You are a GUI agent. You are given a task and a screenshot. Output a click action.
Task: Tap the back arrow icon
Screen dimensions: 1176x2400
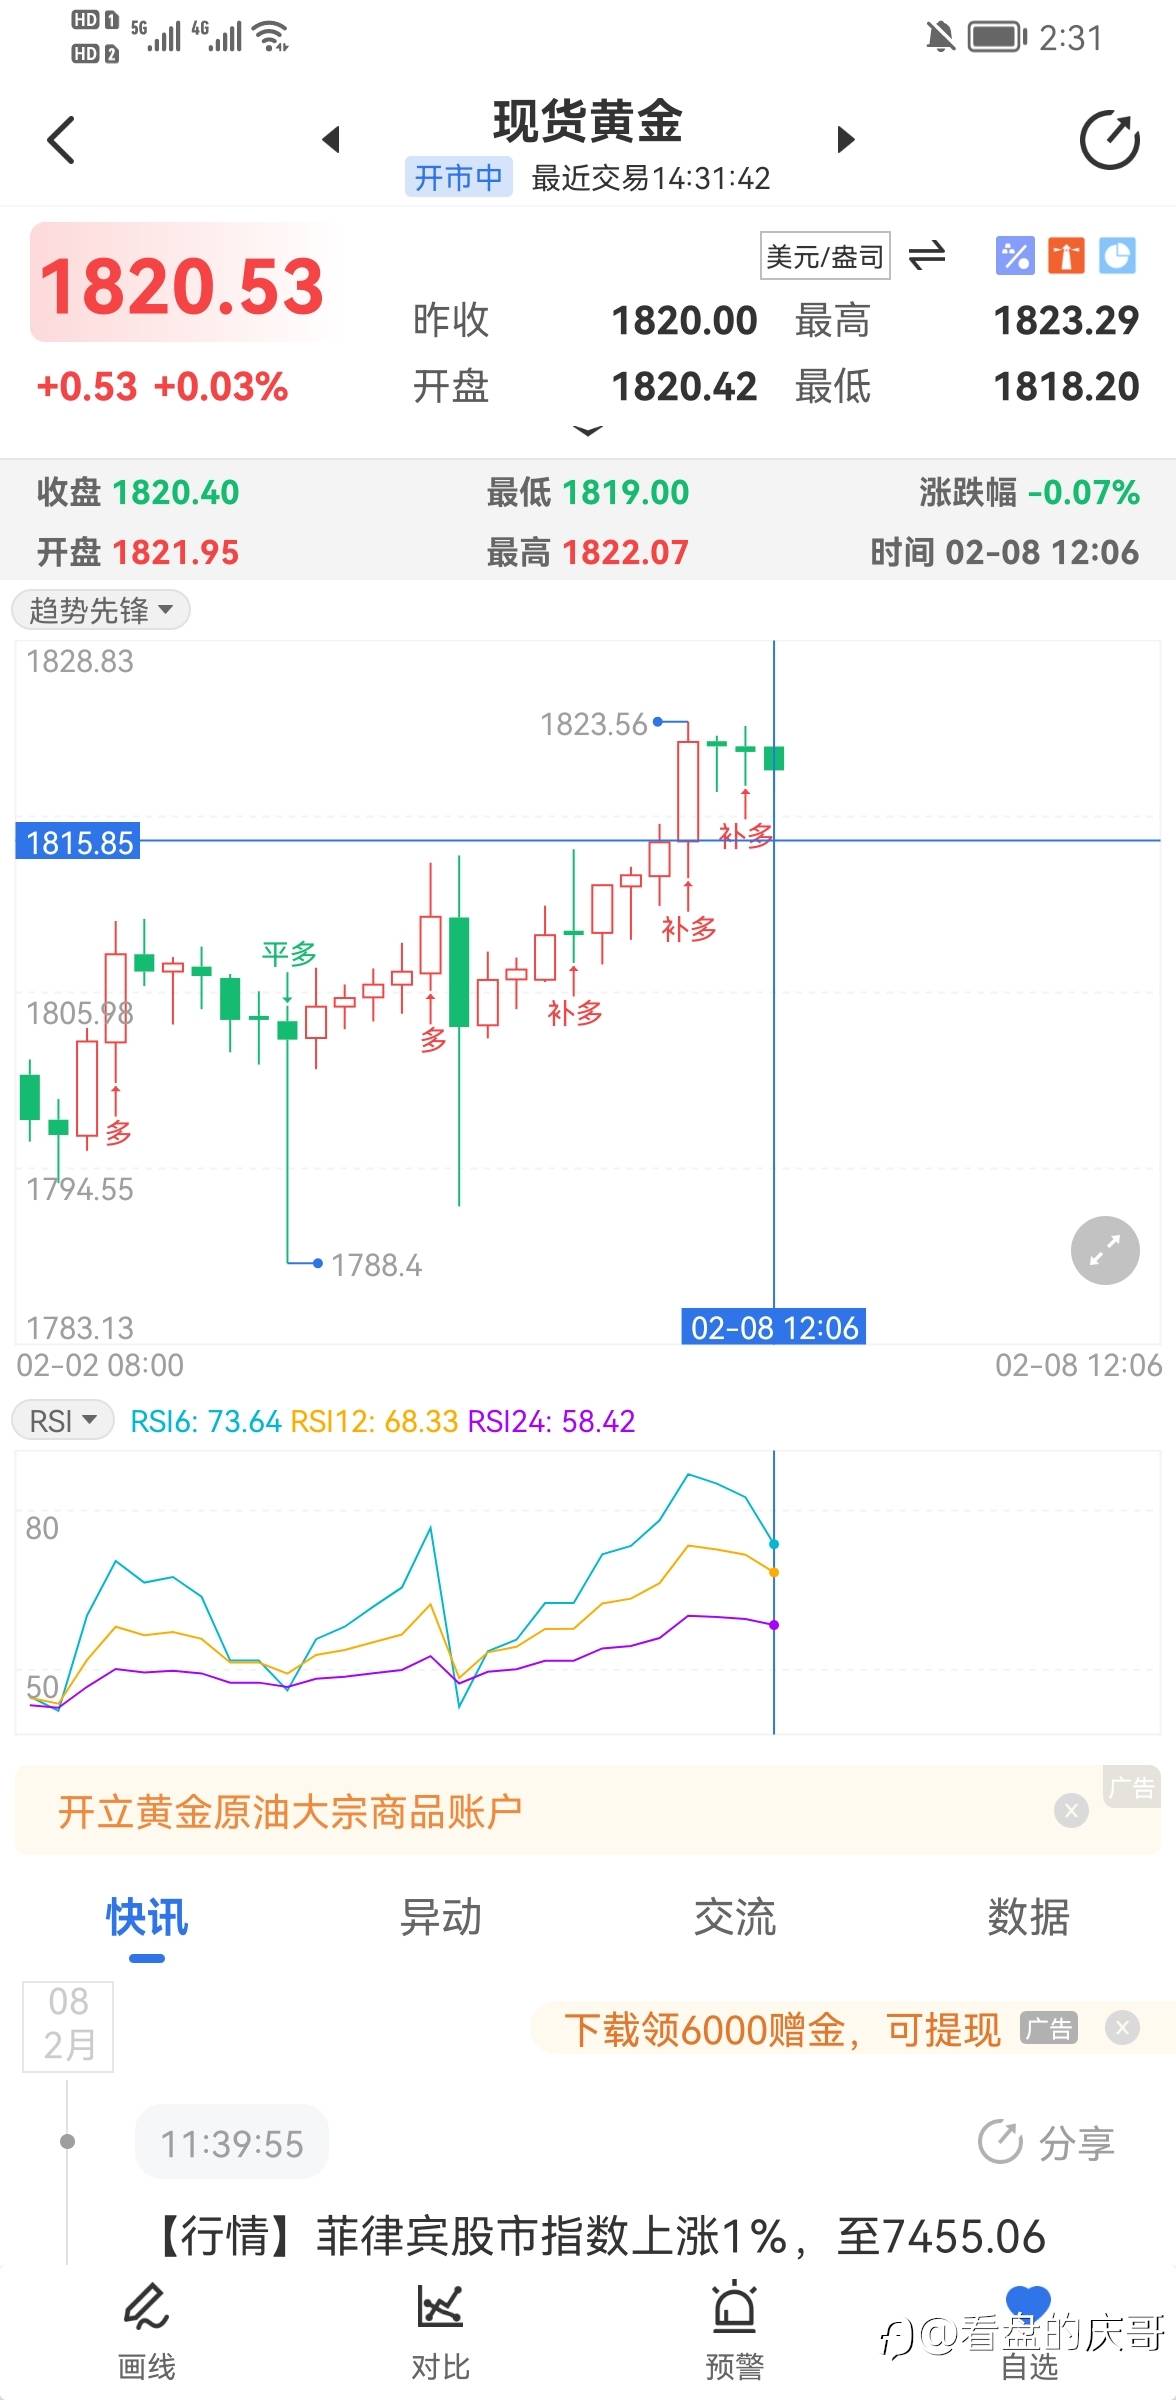pyautogui.click(x=62, y=140)
